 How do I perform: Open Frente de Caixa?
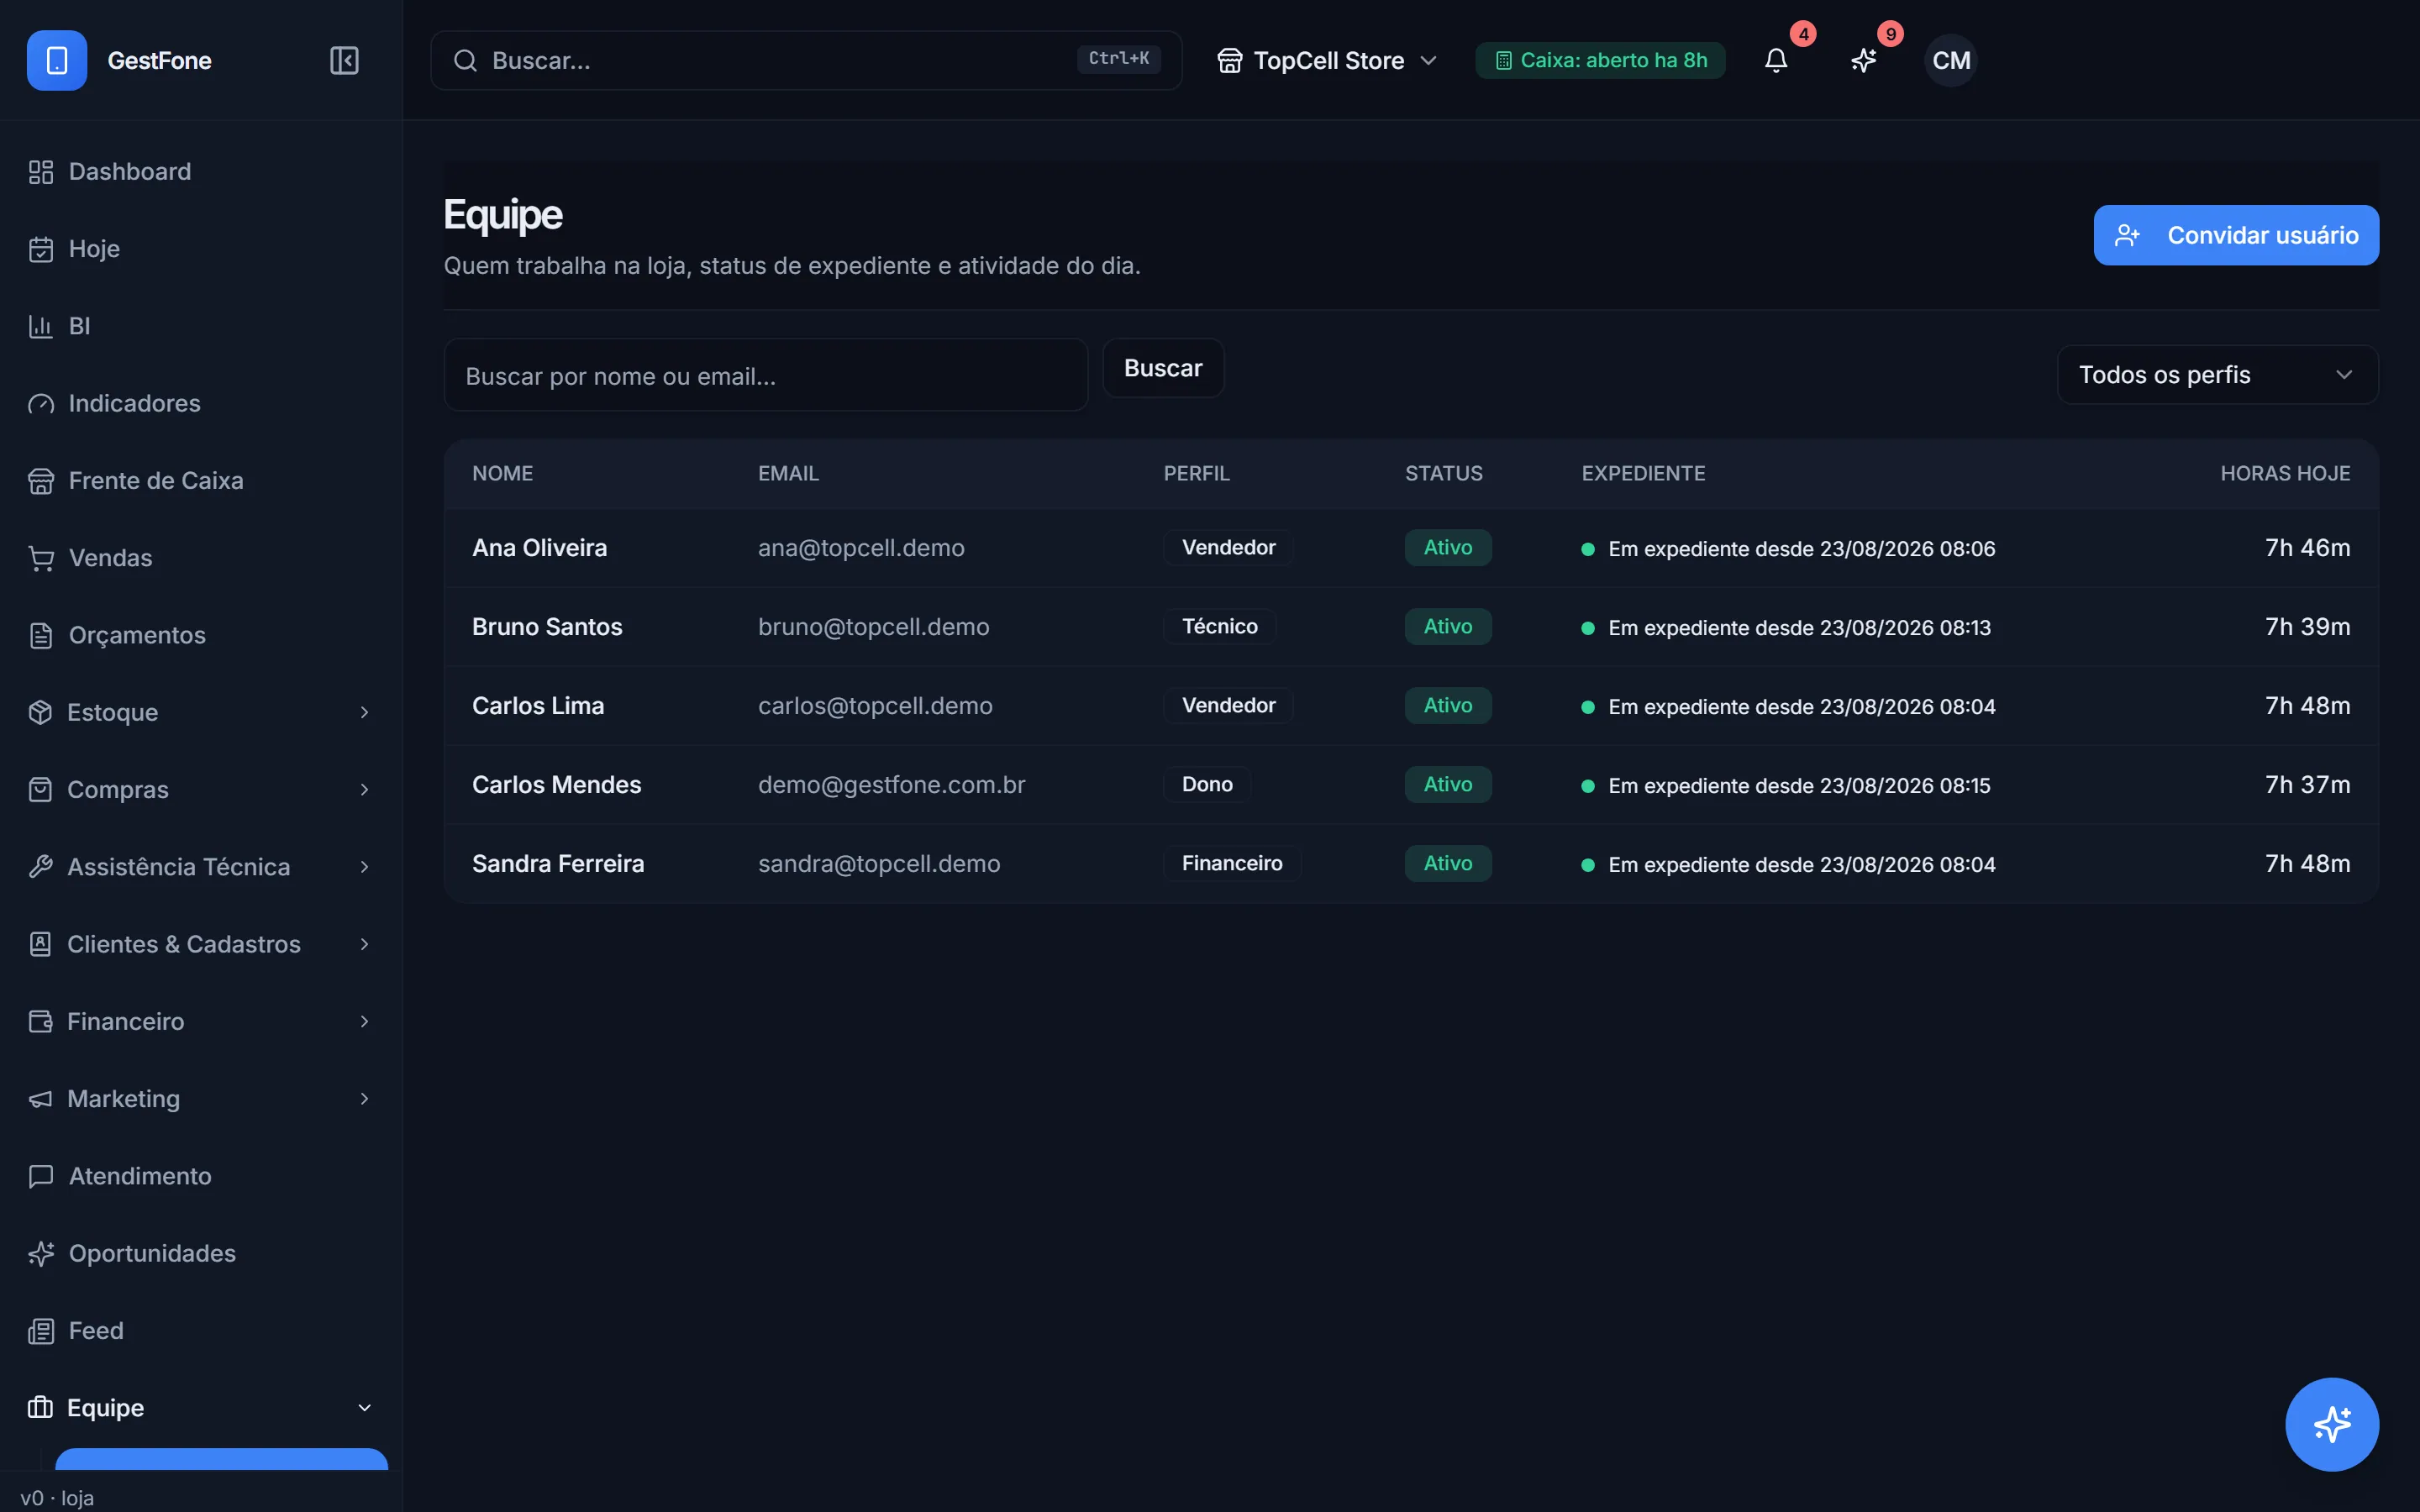(200, 481)
